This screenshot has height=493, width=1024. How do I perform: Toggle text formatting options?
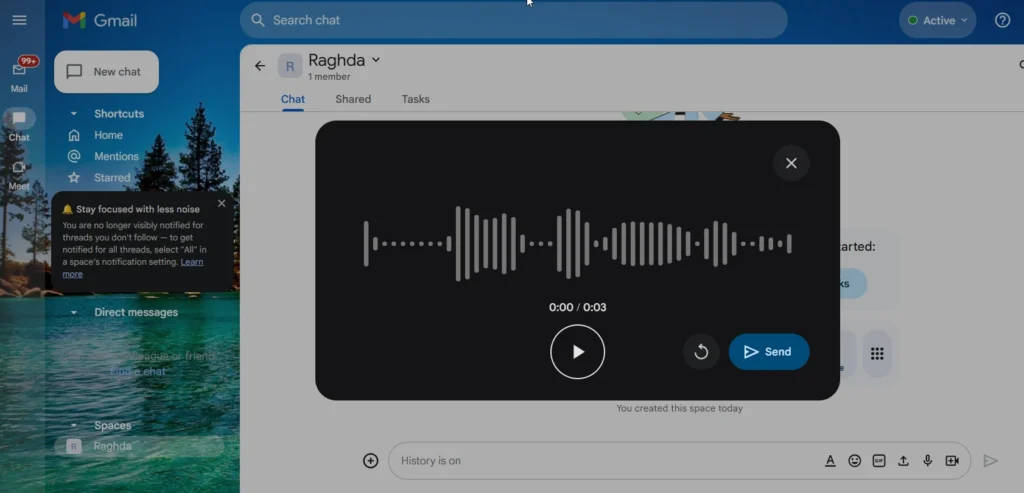tap(830, 461)
